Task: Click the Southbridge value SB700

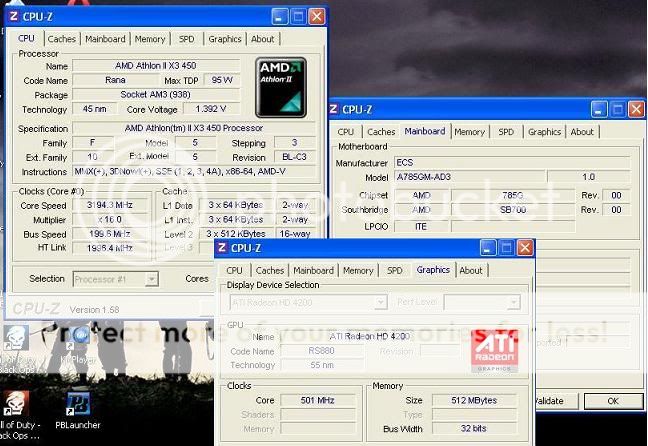Action: point(512,210)
